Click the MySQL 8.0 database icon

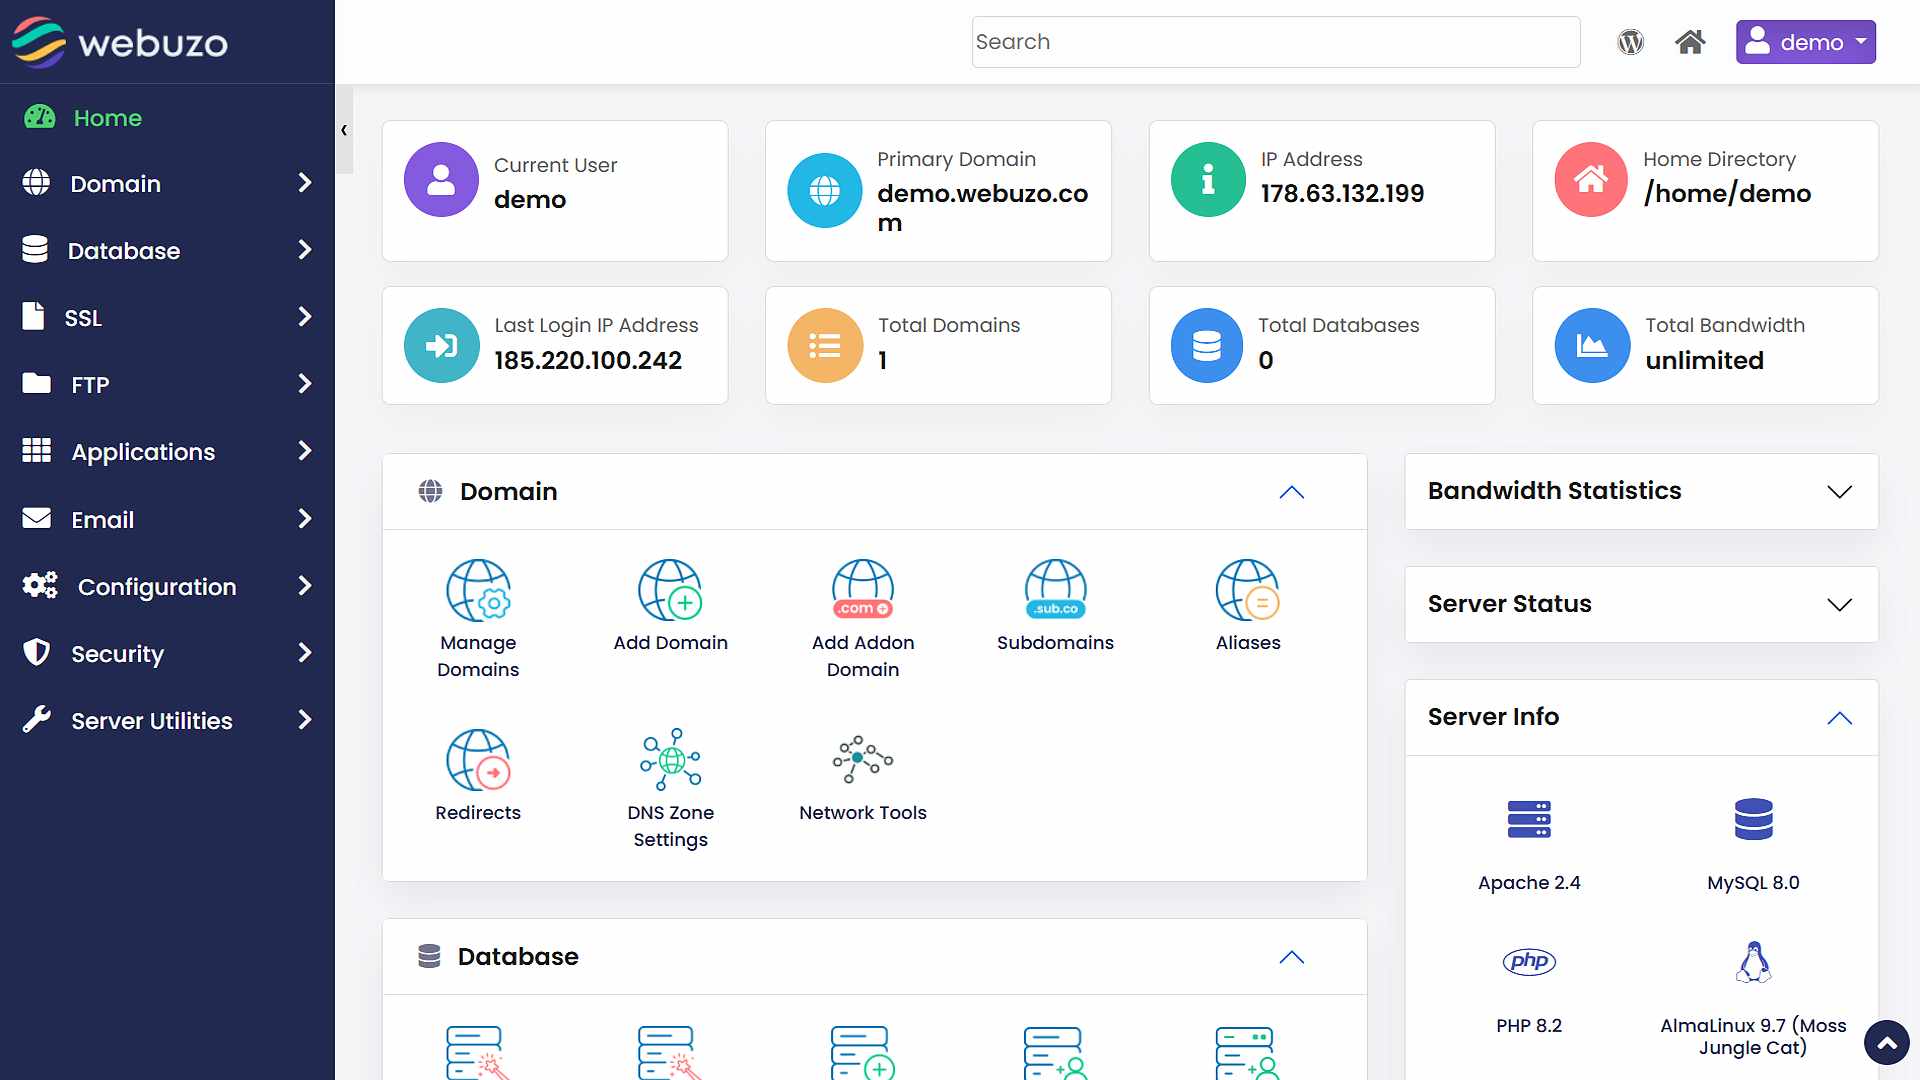point(1753,819)
